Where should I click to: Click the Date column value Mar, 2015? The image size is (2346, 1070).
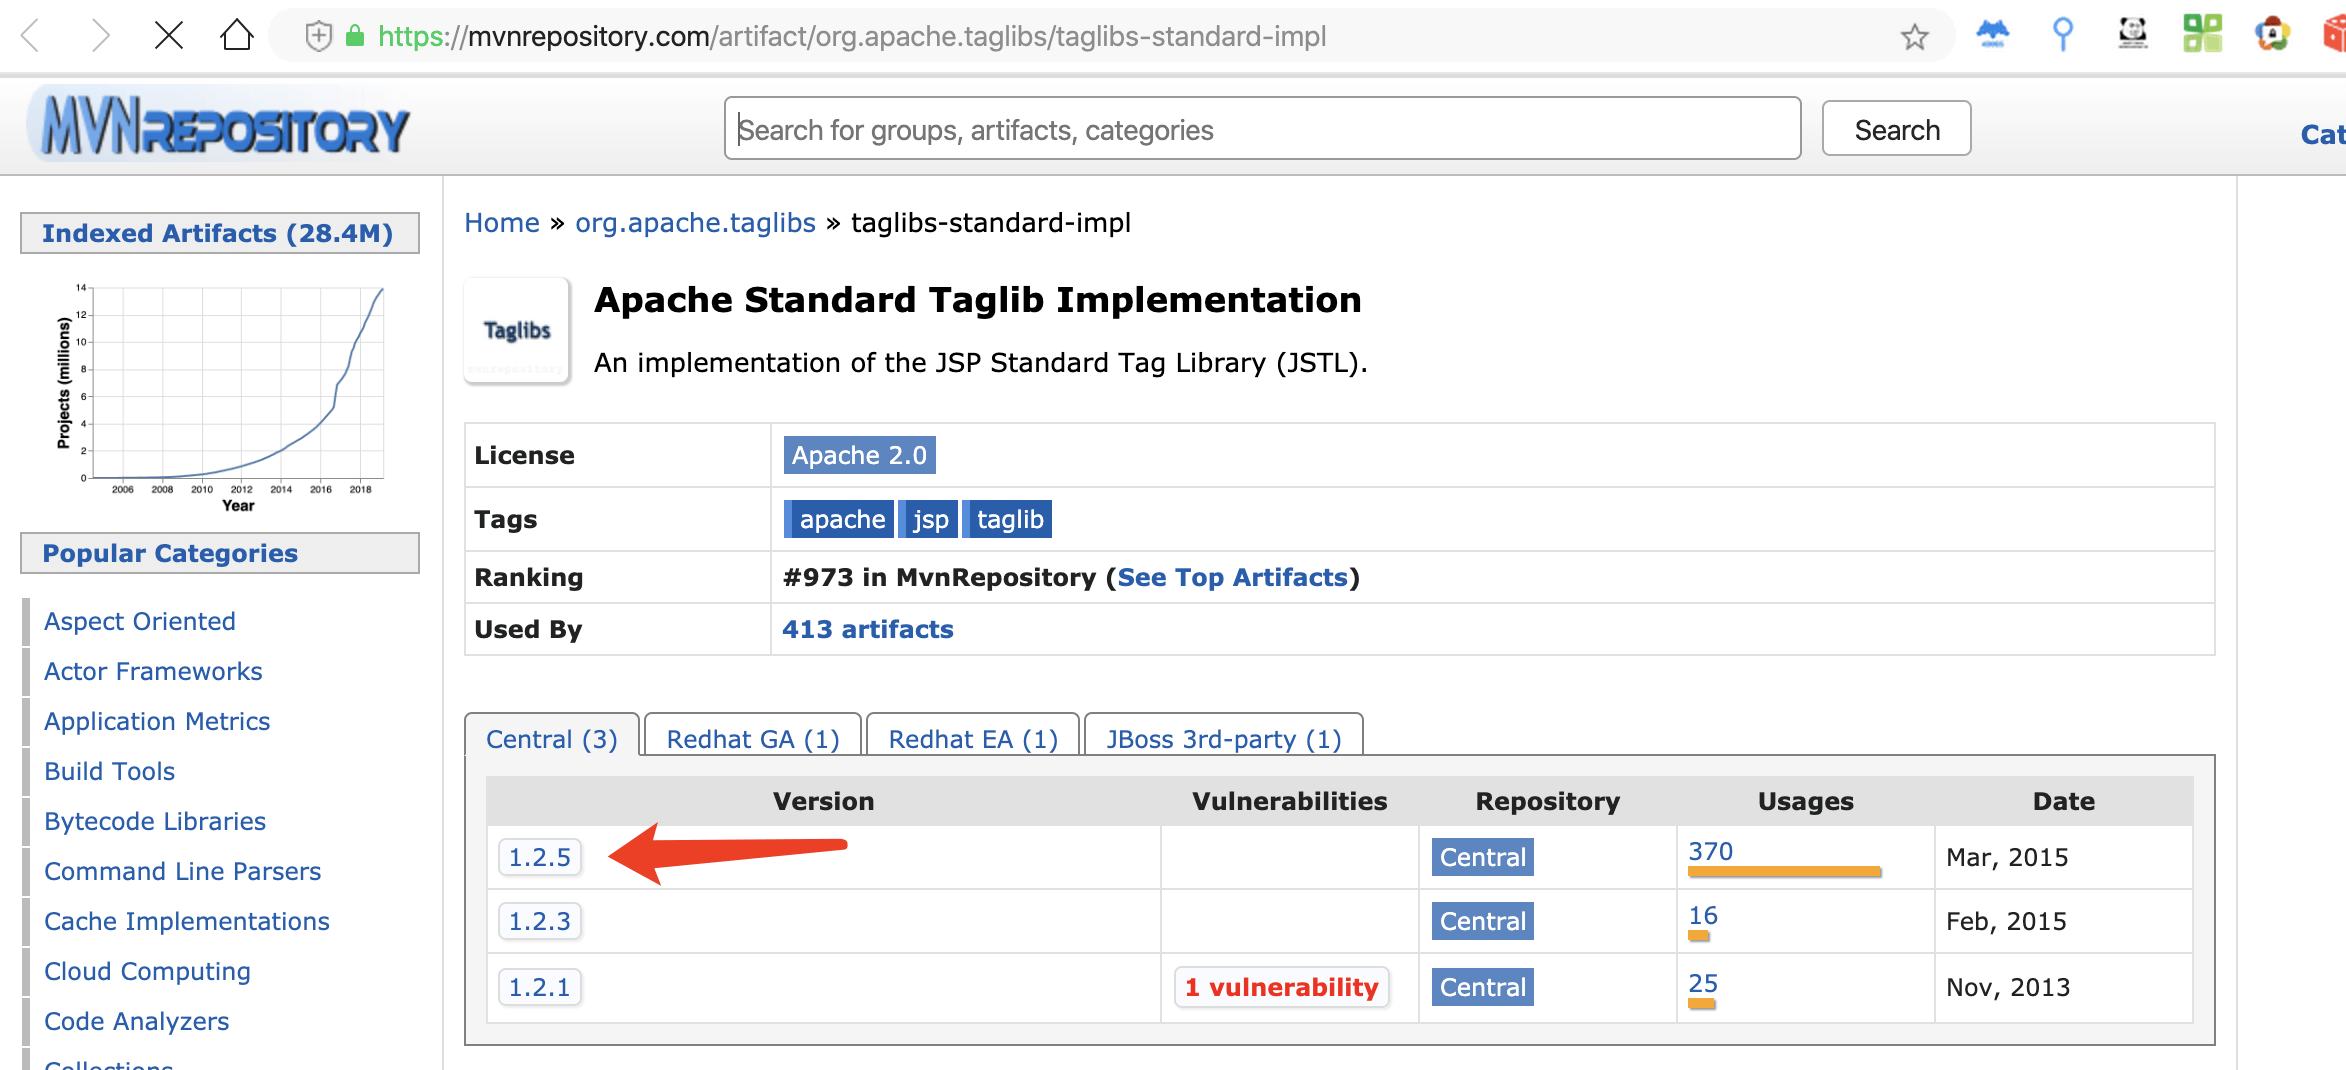2006,857
